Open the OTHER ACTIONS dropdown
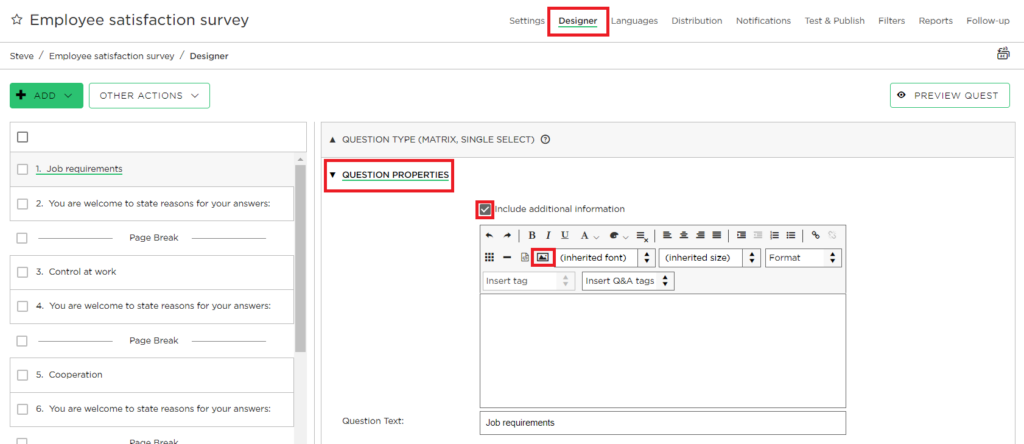This screenshot has height=444, width=1024. pyautogui.click(x=149, y=95)
